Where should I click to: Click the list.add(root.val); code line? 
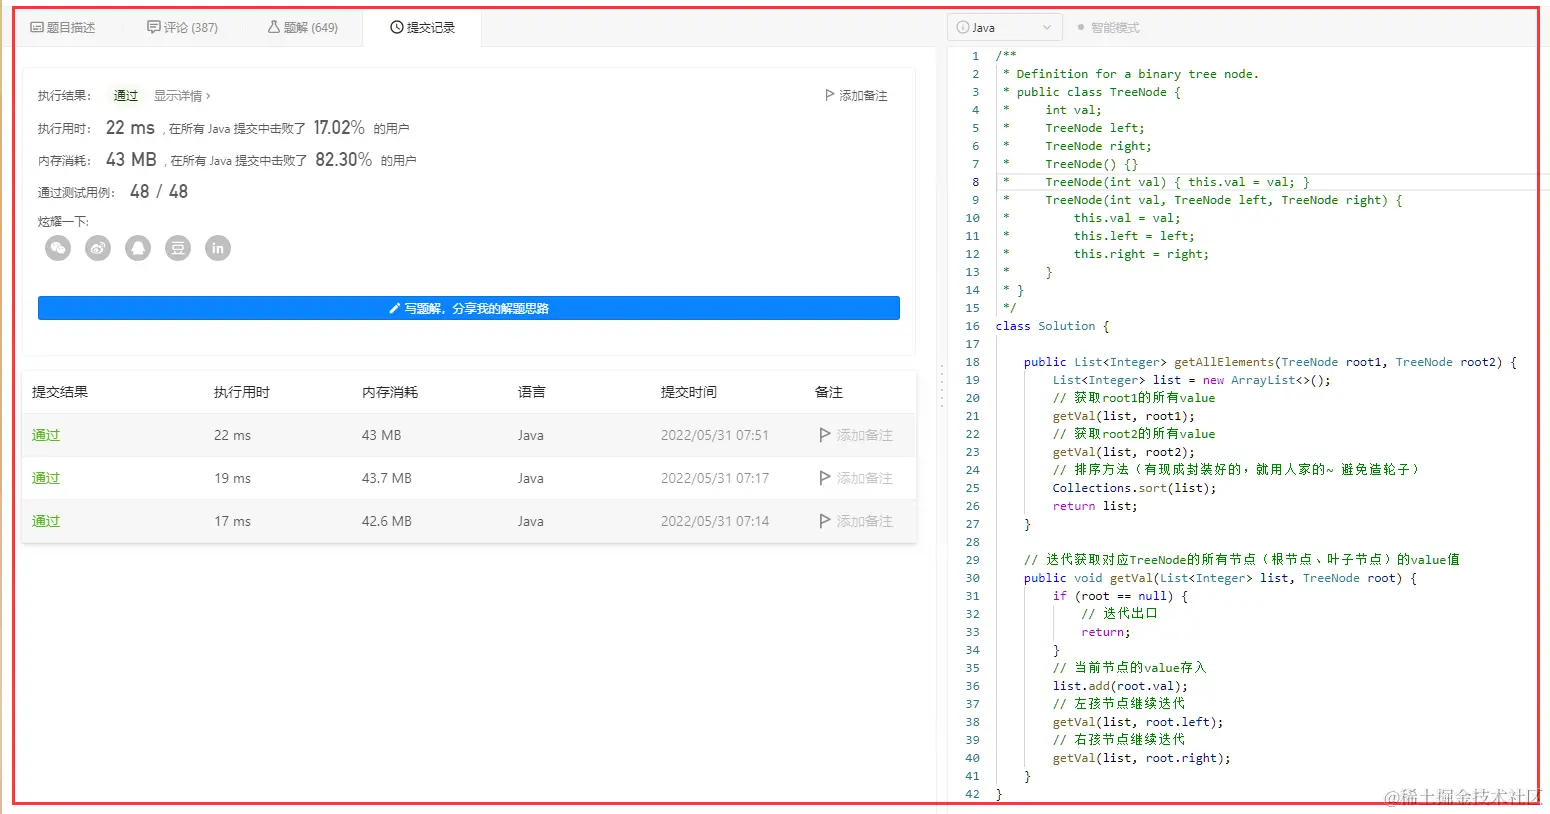click(1120, 686)
